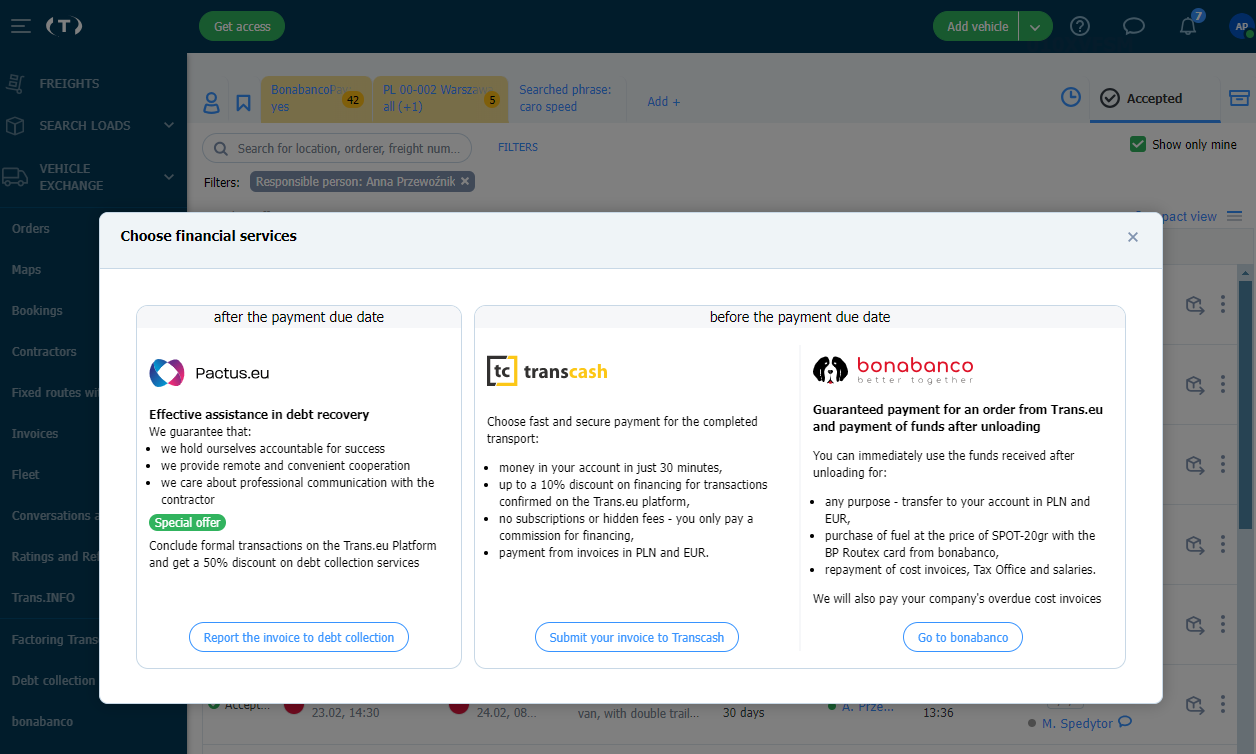This screenshot has width=1256, height=754.
Task: Click the Go to bonabanco button
Action: (963, 637)
